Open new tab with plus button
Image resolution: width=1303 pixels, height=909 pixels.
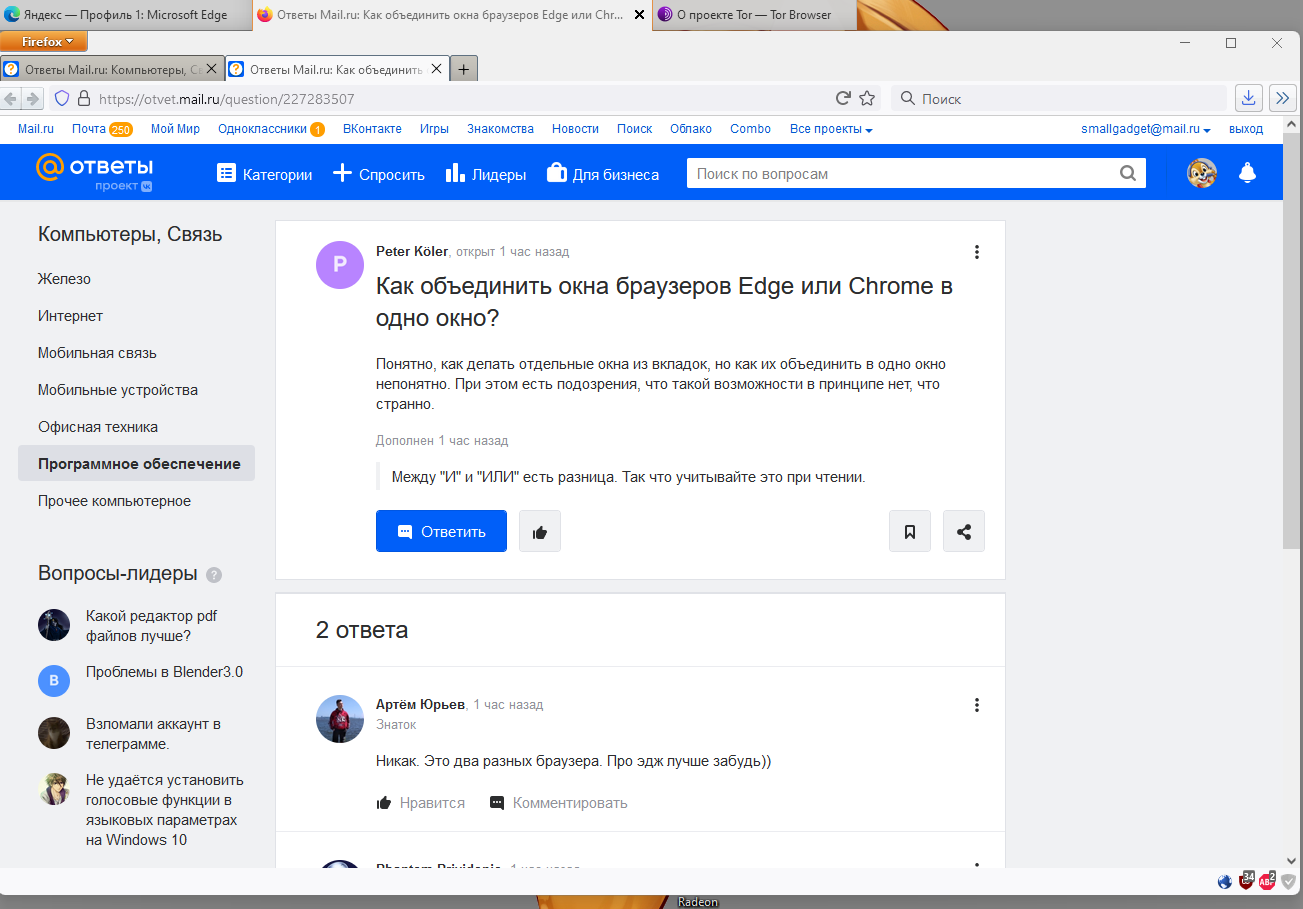pyautogui.click(x=464, y=69)
